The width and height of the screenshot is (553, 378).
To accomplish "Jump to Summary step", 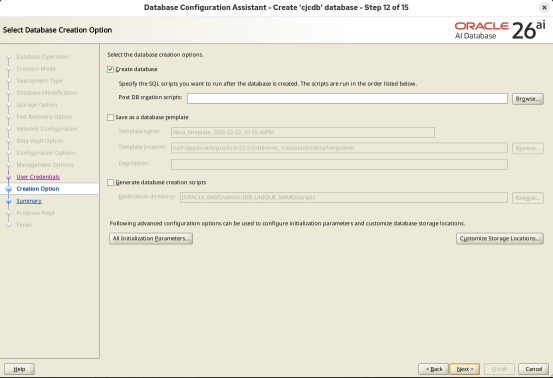I will point(29,201).
